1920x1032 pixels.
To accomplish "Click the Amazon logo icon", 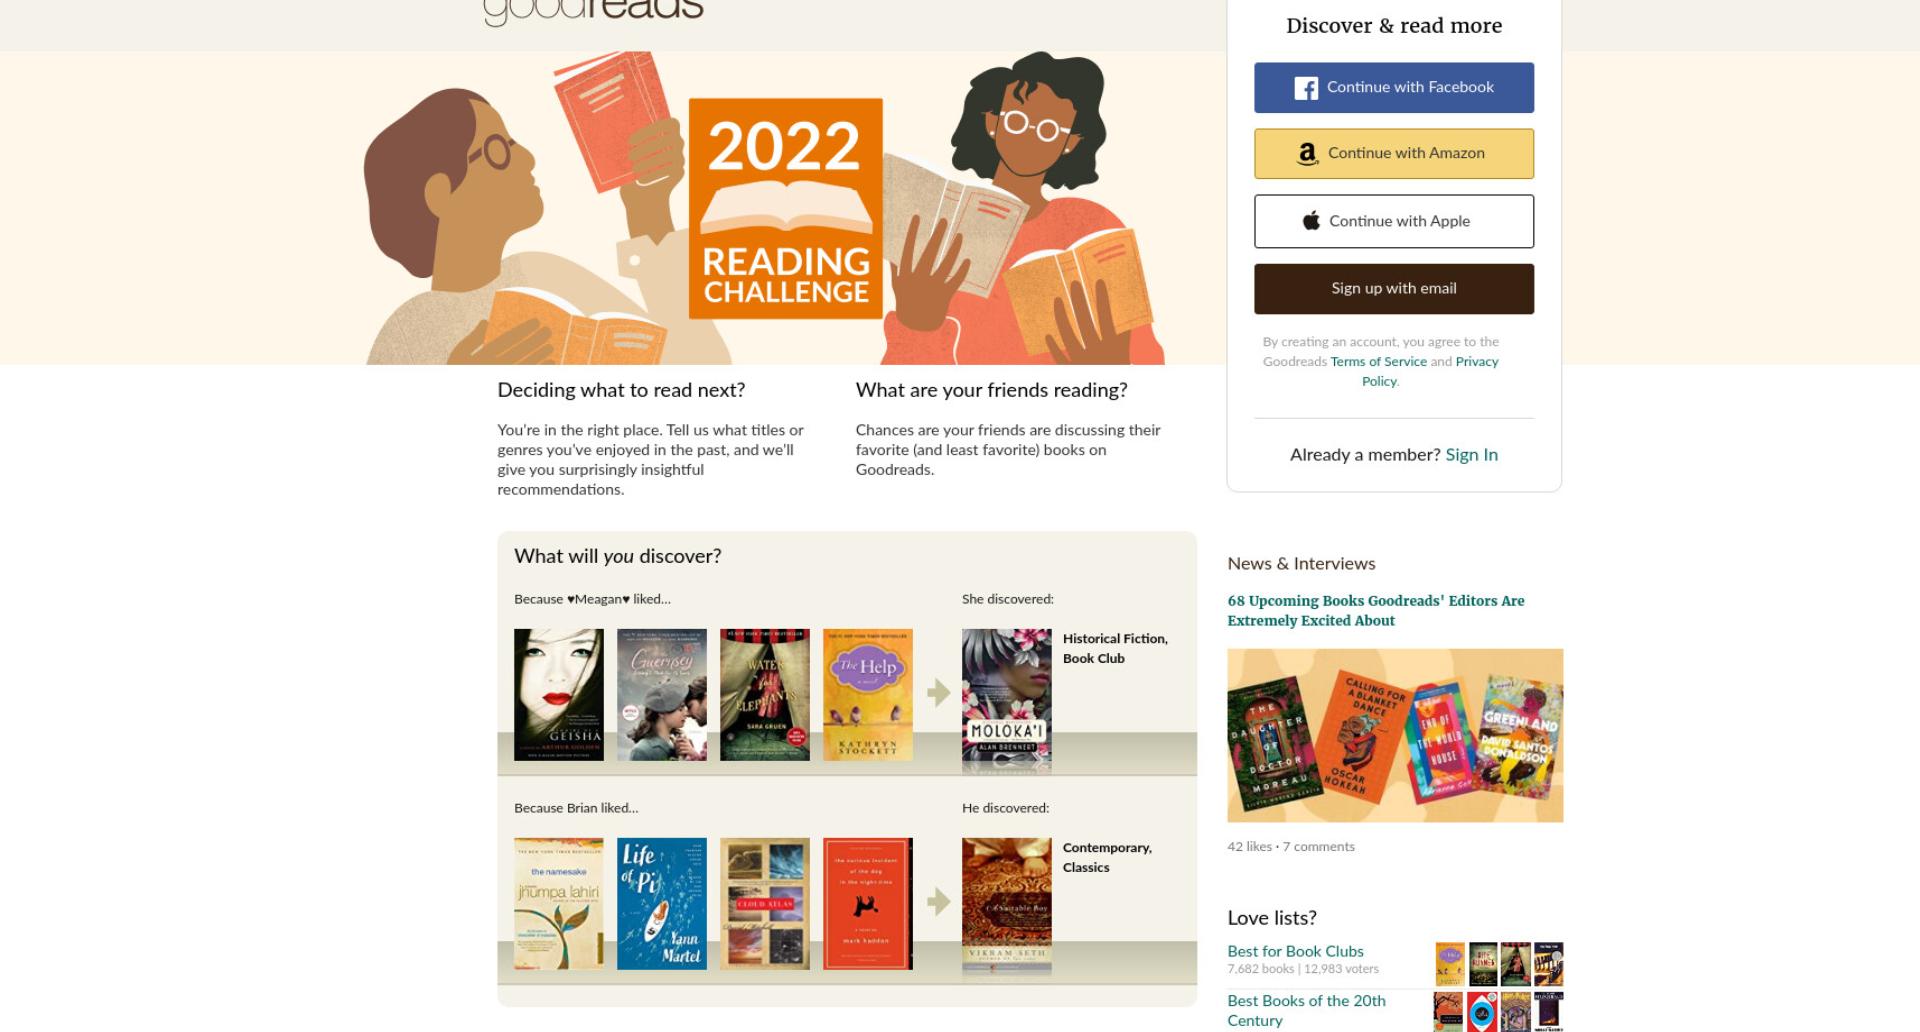I will [x=1307, y=154].
